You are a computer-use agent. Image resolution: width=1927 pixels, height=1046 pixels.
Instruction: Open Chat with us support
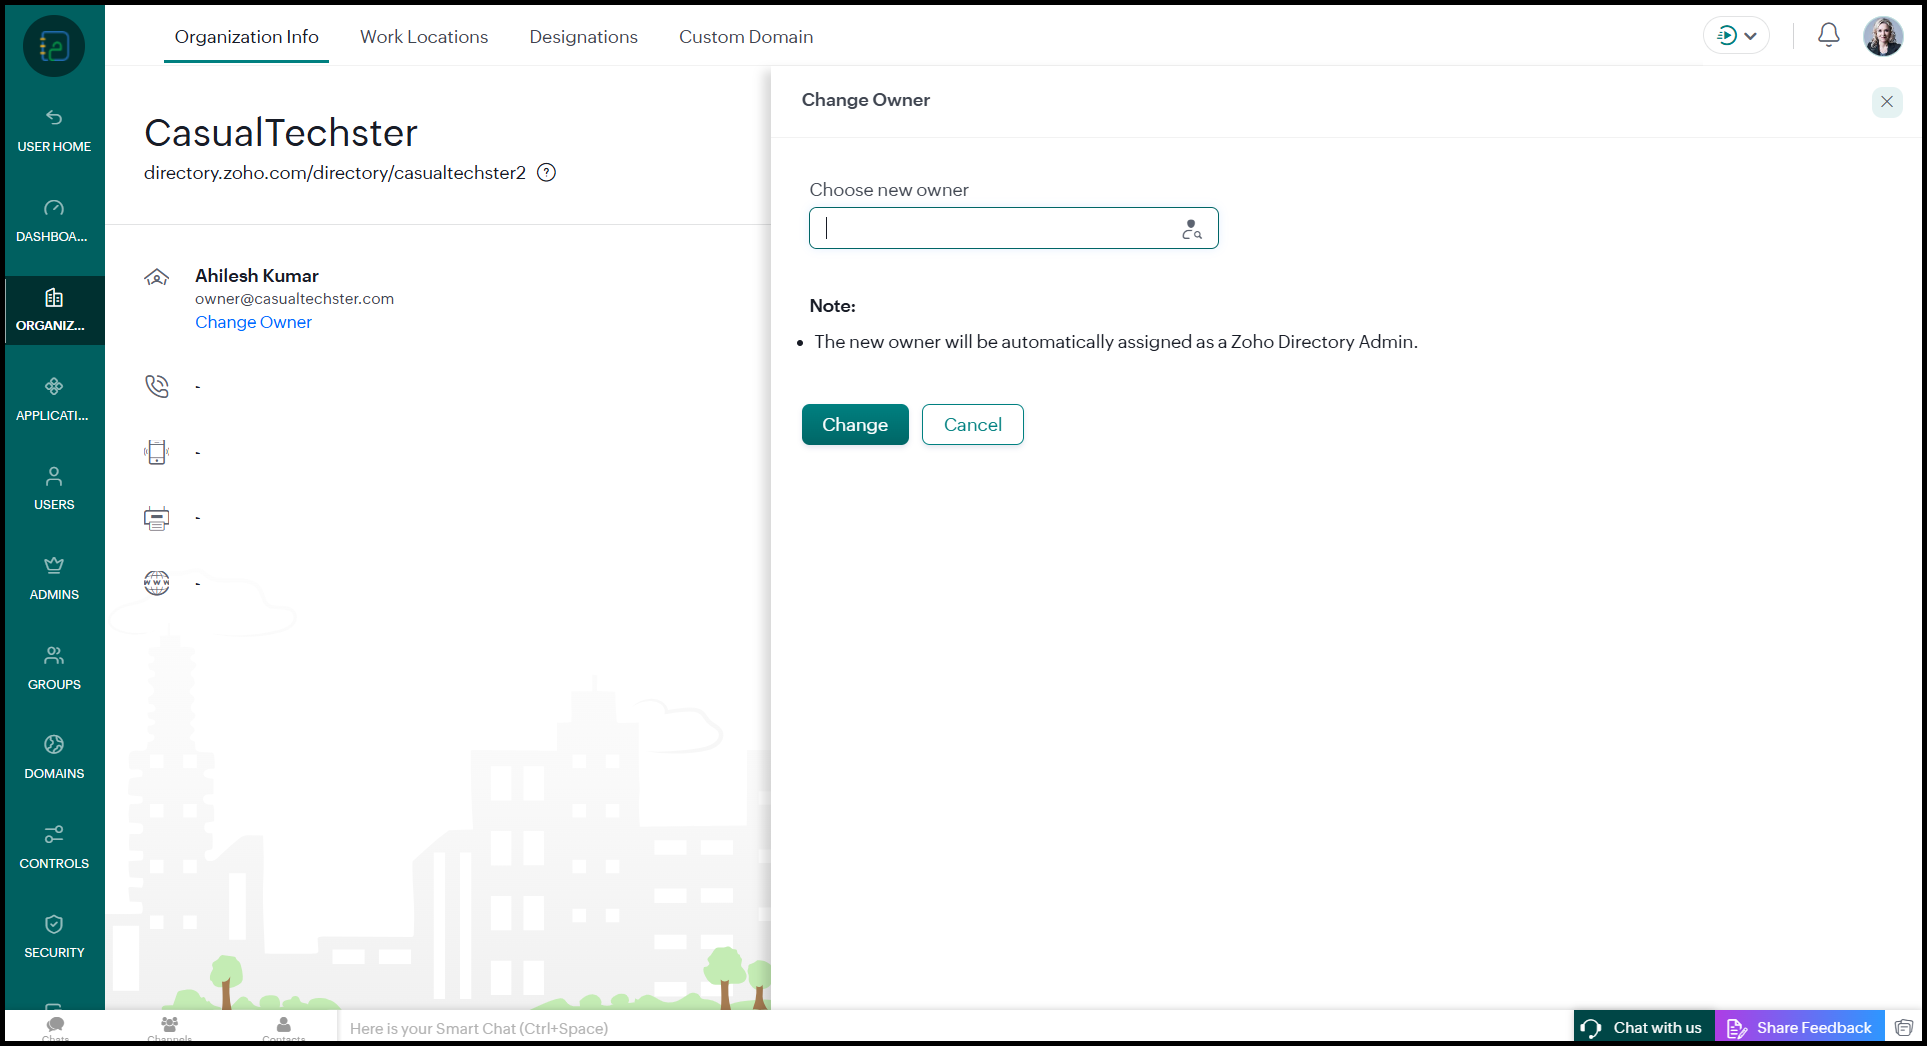pyautogui.click(x=1645, y=1028)
